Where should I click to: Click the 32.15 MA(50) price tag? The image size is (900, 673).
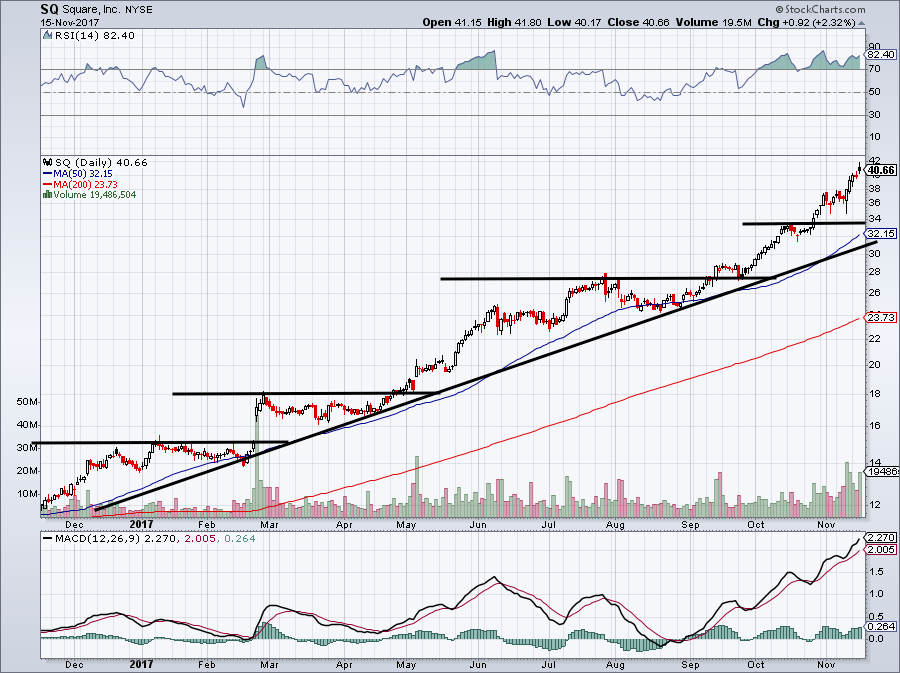pos(881,234)
